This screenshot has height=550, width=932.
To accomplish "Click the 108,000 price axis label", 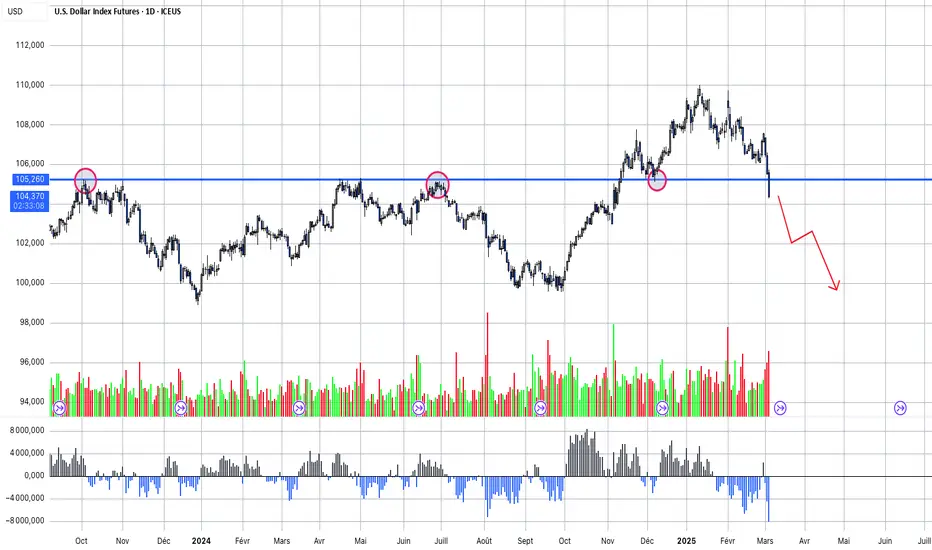I will click(x=30, y=125).
